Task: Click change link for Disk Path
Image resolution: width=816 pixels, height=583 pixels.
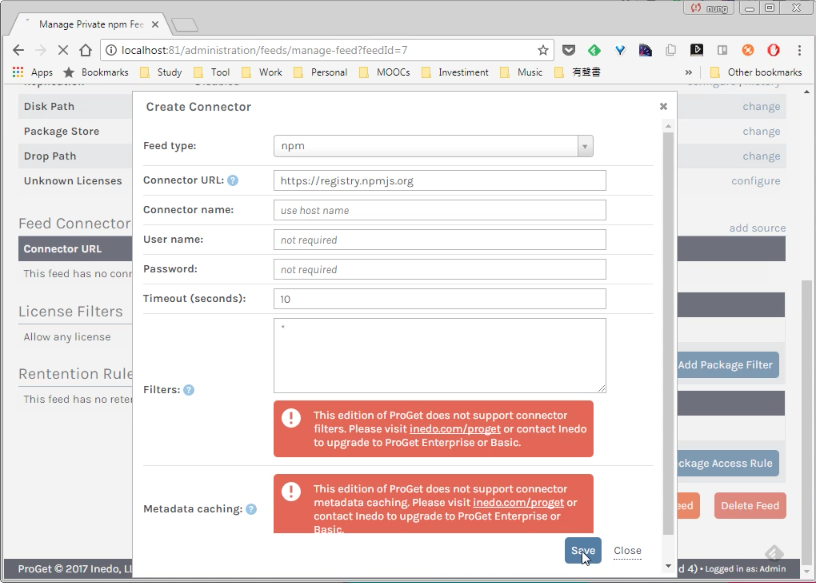Action: coord(761,106)
